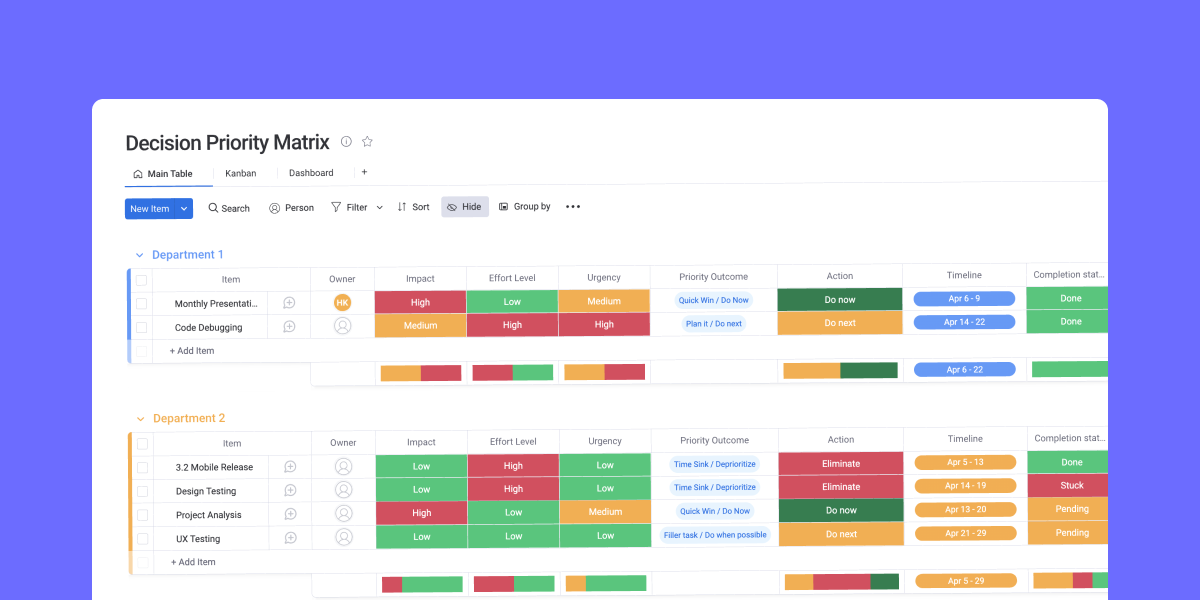Click the Hide columns button

pos(464,207)
